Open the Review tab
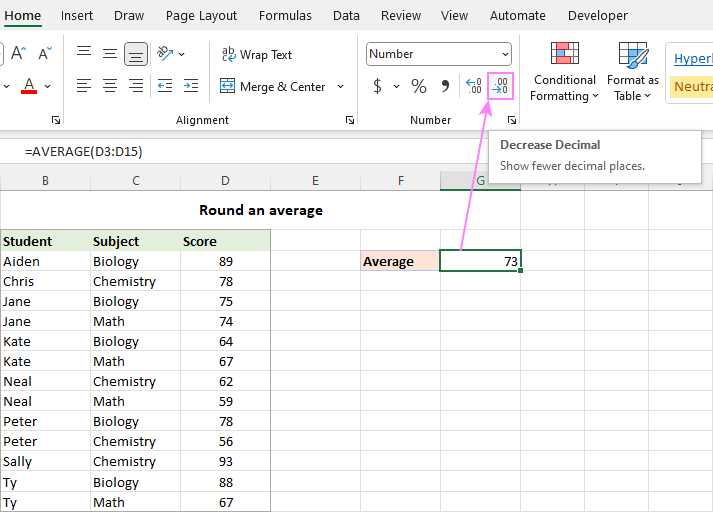This screenshot has height=512, width=713. tap(401, 15)
